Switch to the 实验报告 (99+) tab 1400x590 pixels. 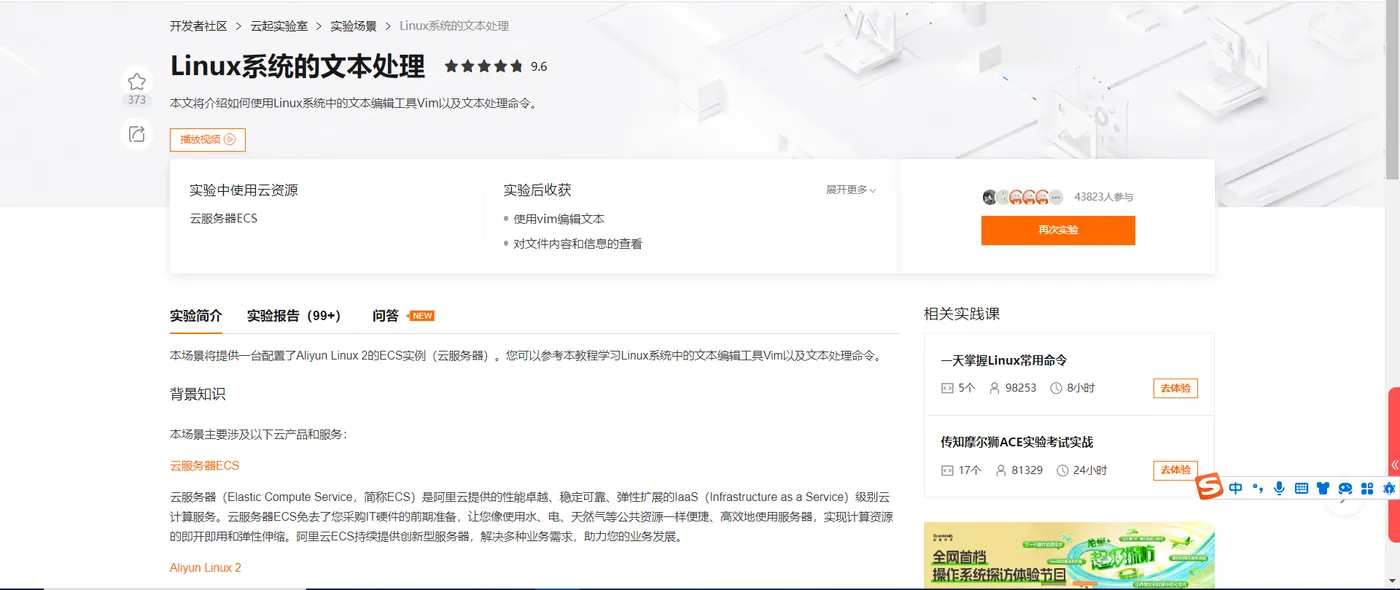(x=294, y=316)
